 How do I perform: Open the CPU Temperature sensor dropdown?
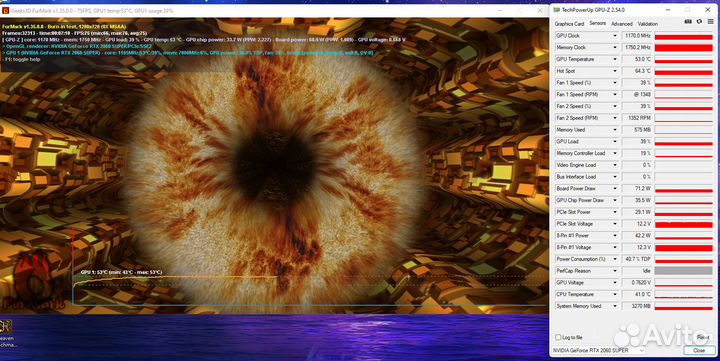615,294
